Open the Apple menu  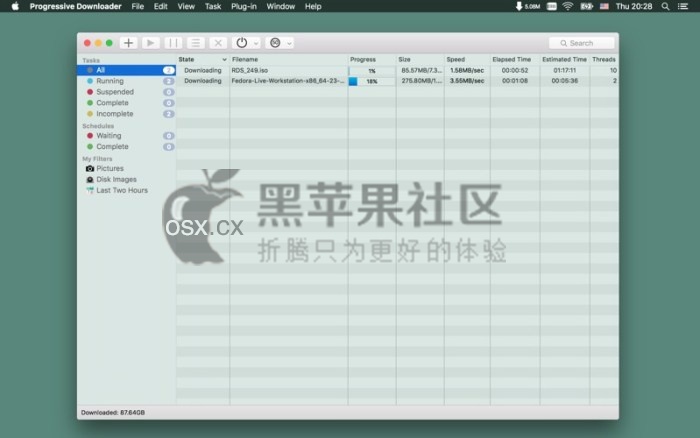(15, 6)
